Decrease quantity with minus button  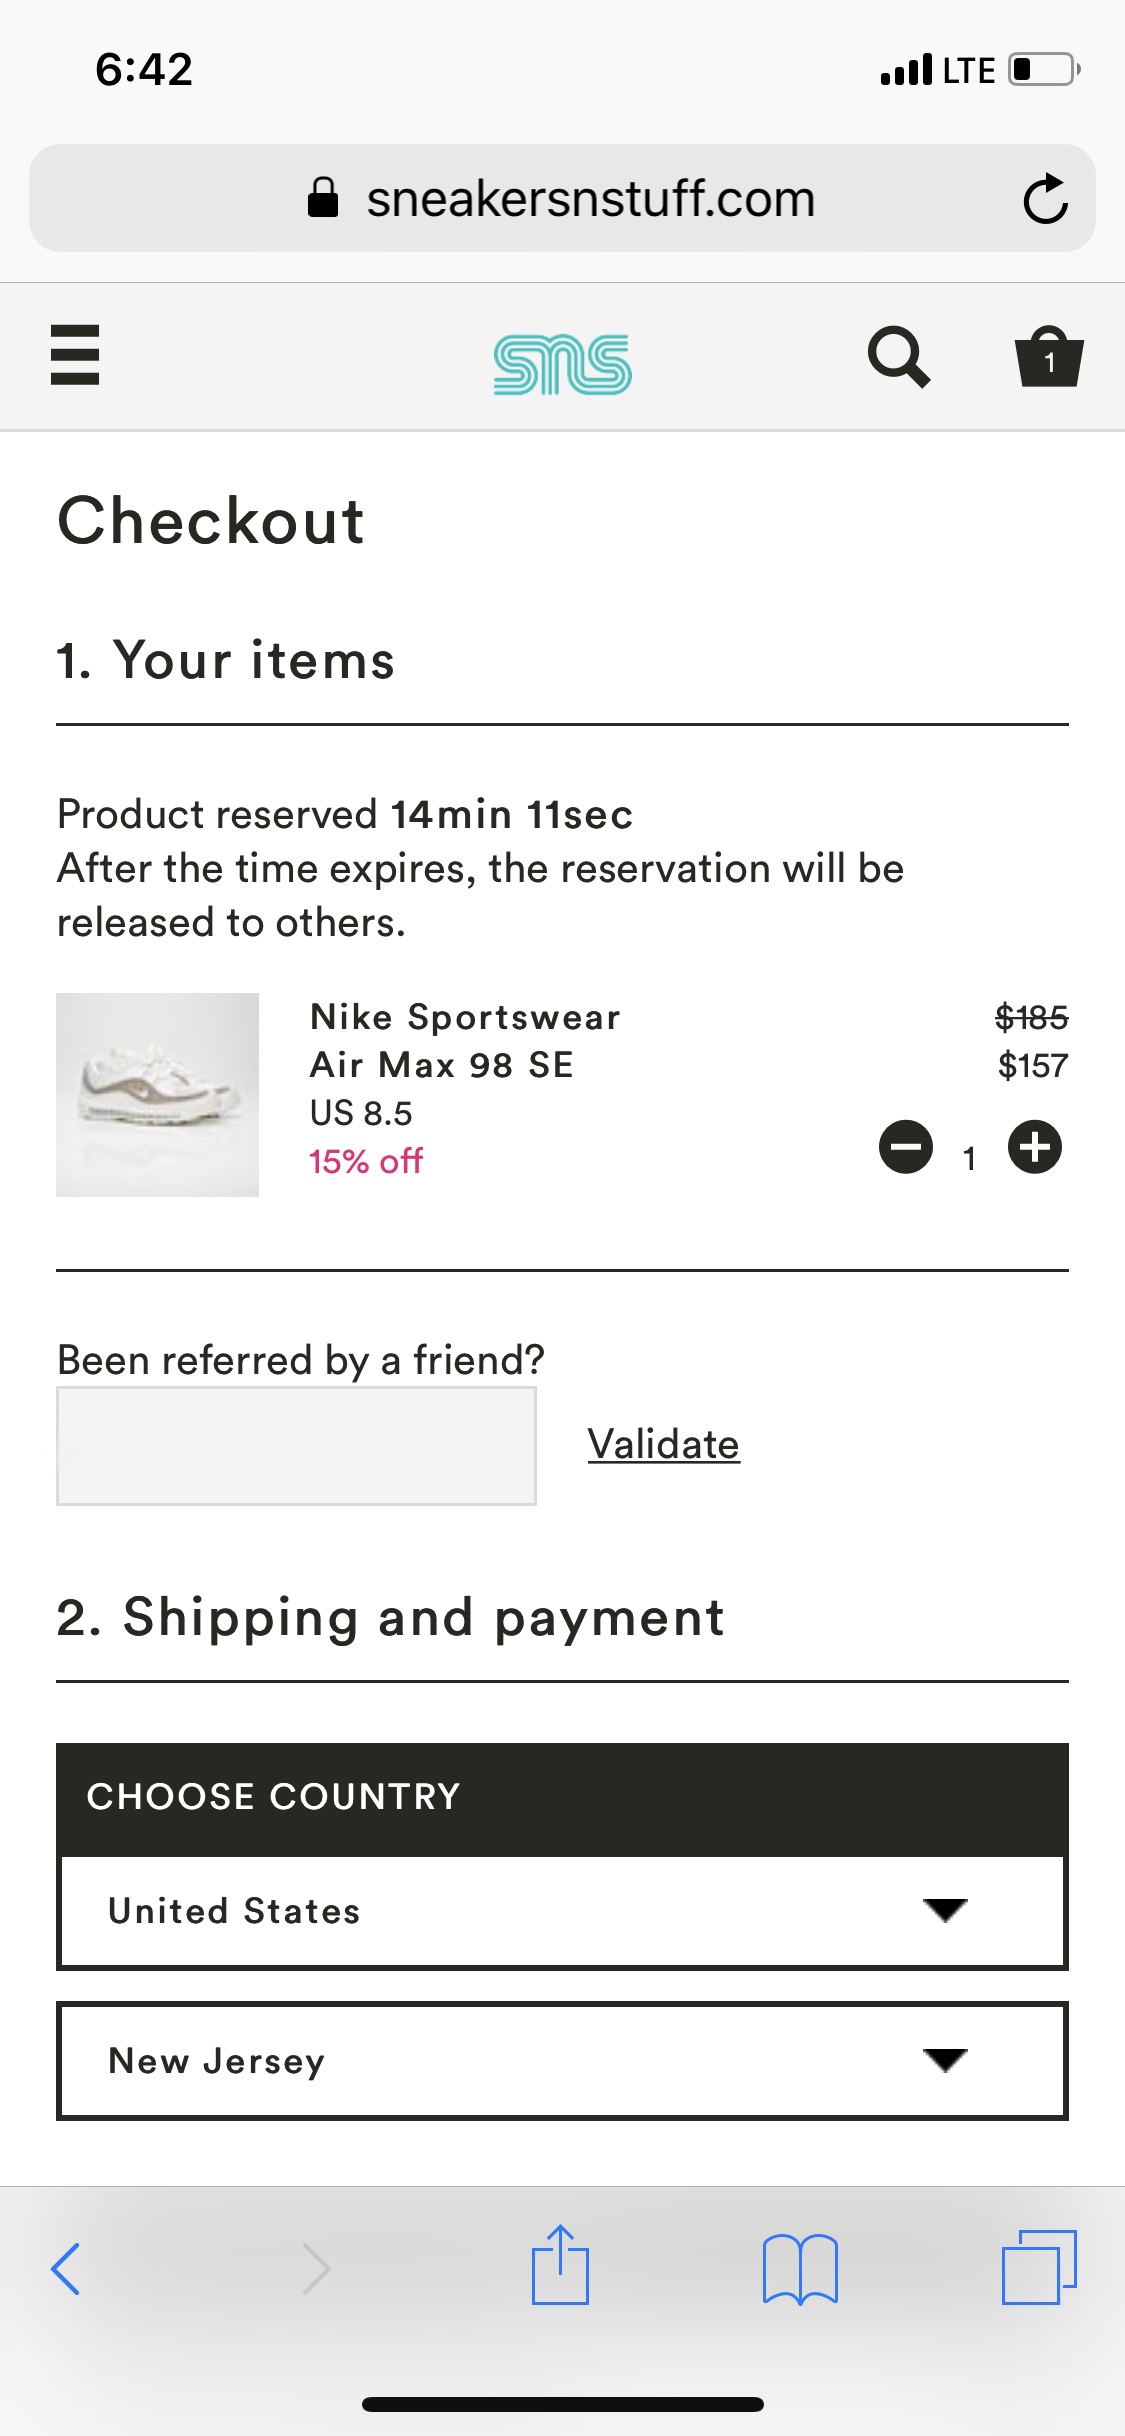(906, 1147)
